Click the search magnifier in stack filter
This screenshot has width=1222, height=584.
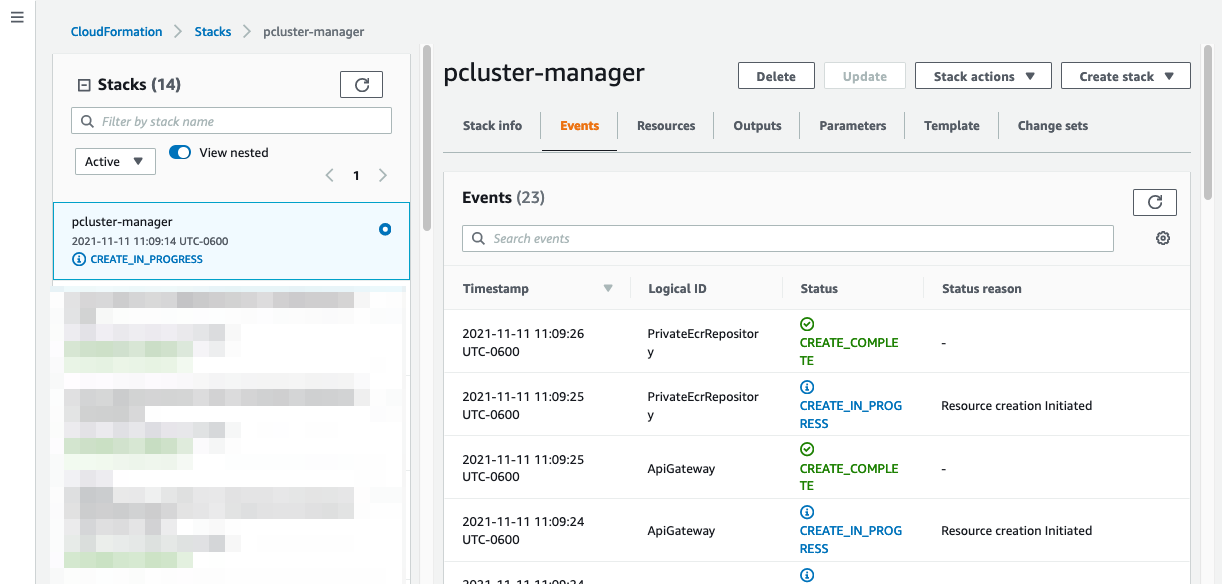click(87, 120)
